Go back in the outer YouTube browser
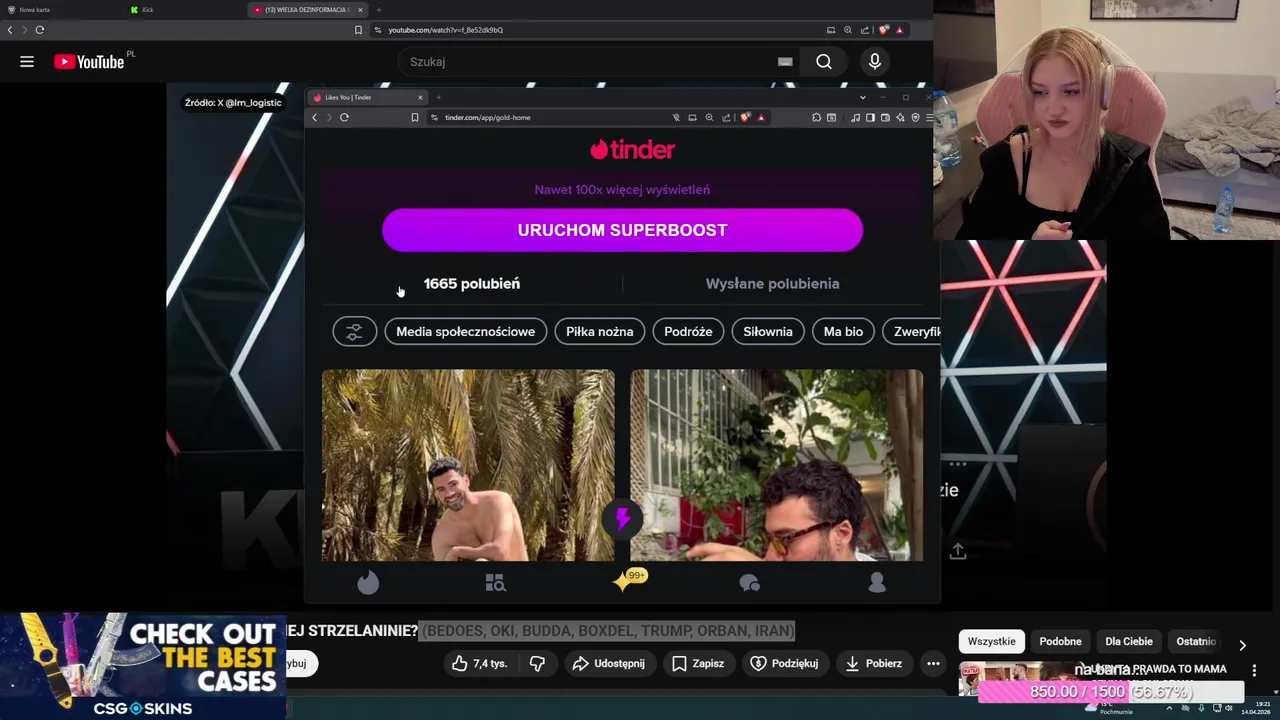This screenshot has width=1280, height=720. [10, 30]
